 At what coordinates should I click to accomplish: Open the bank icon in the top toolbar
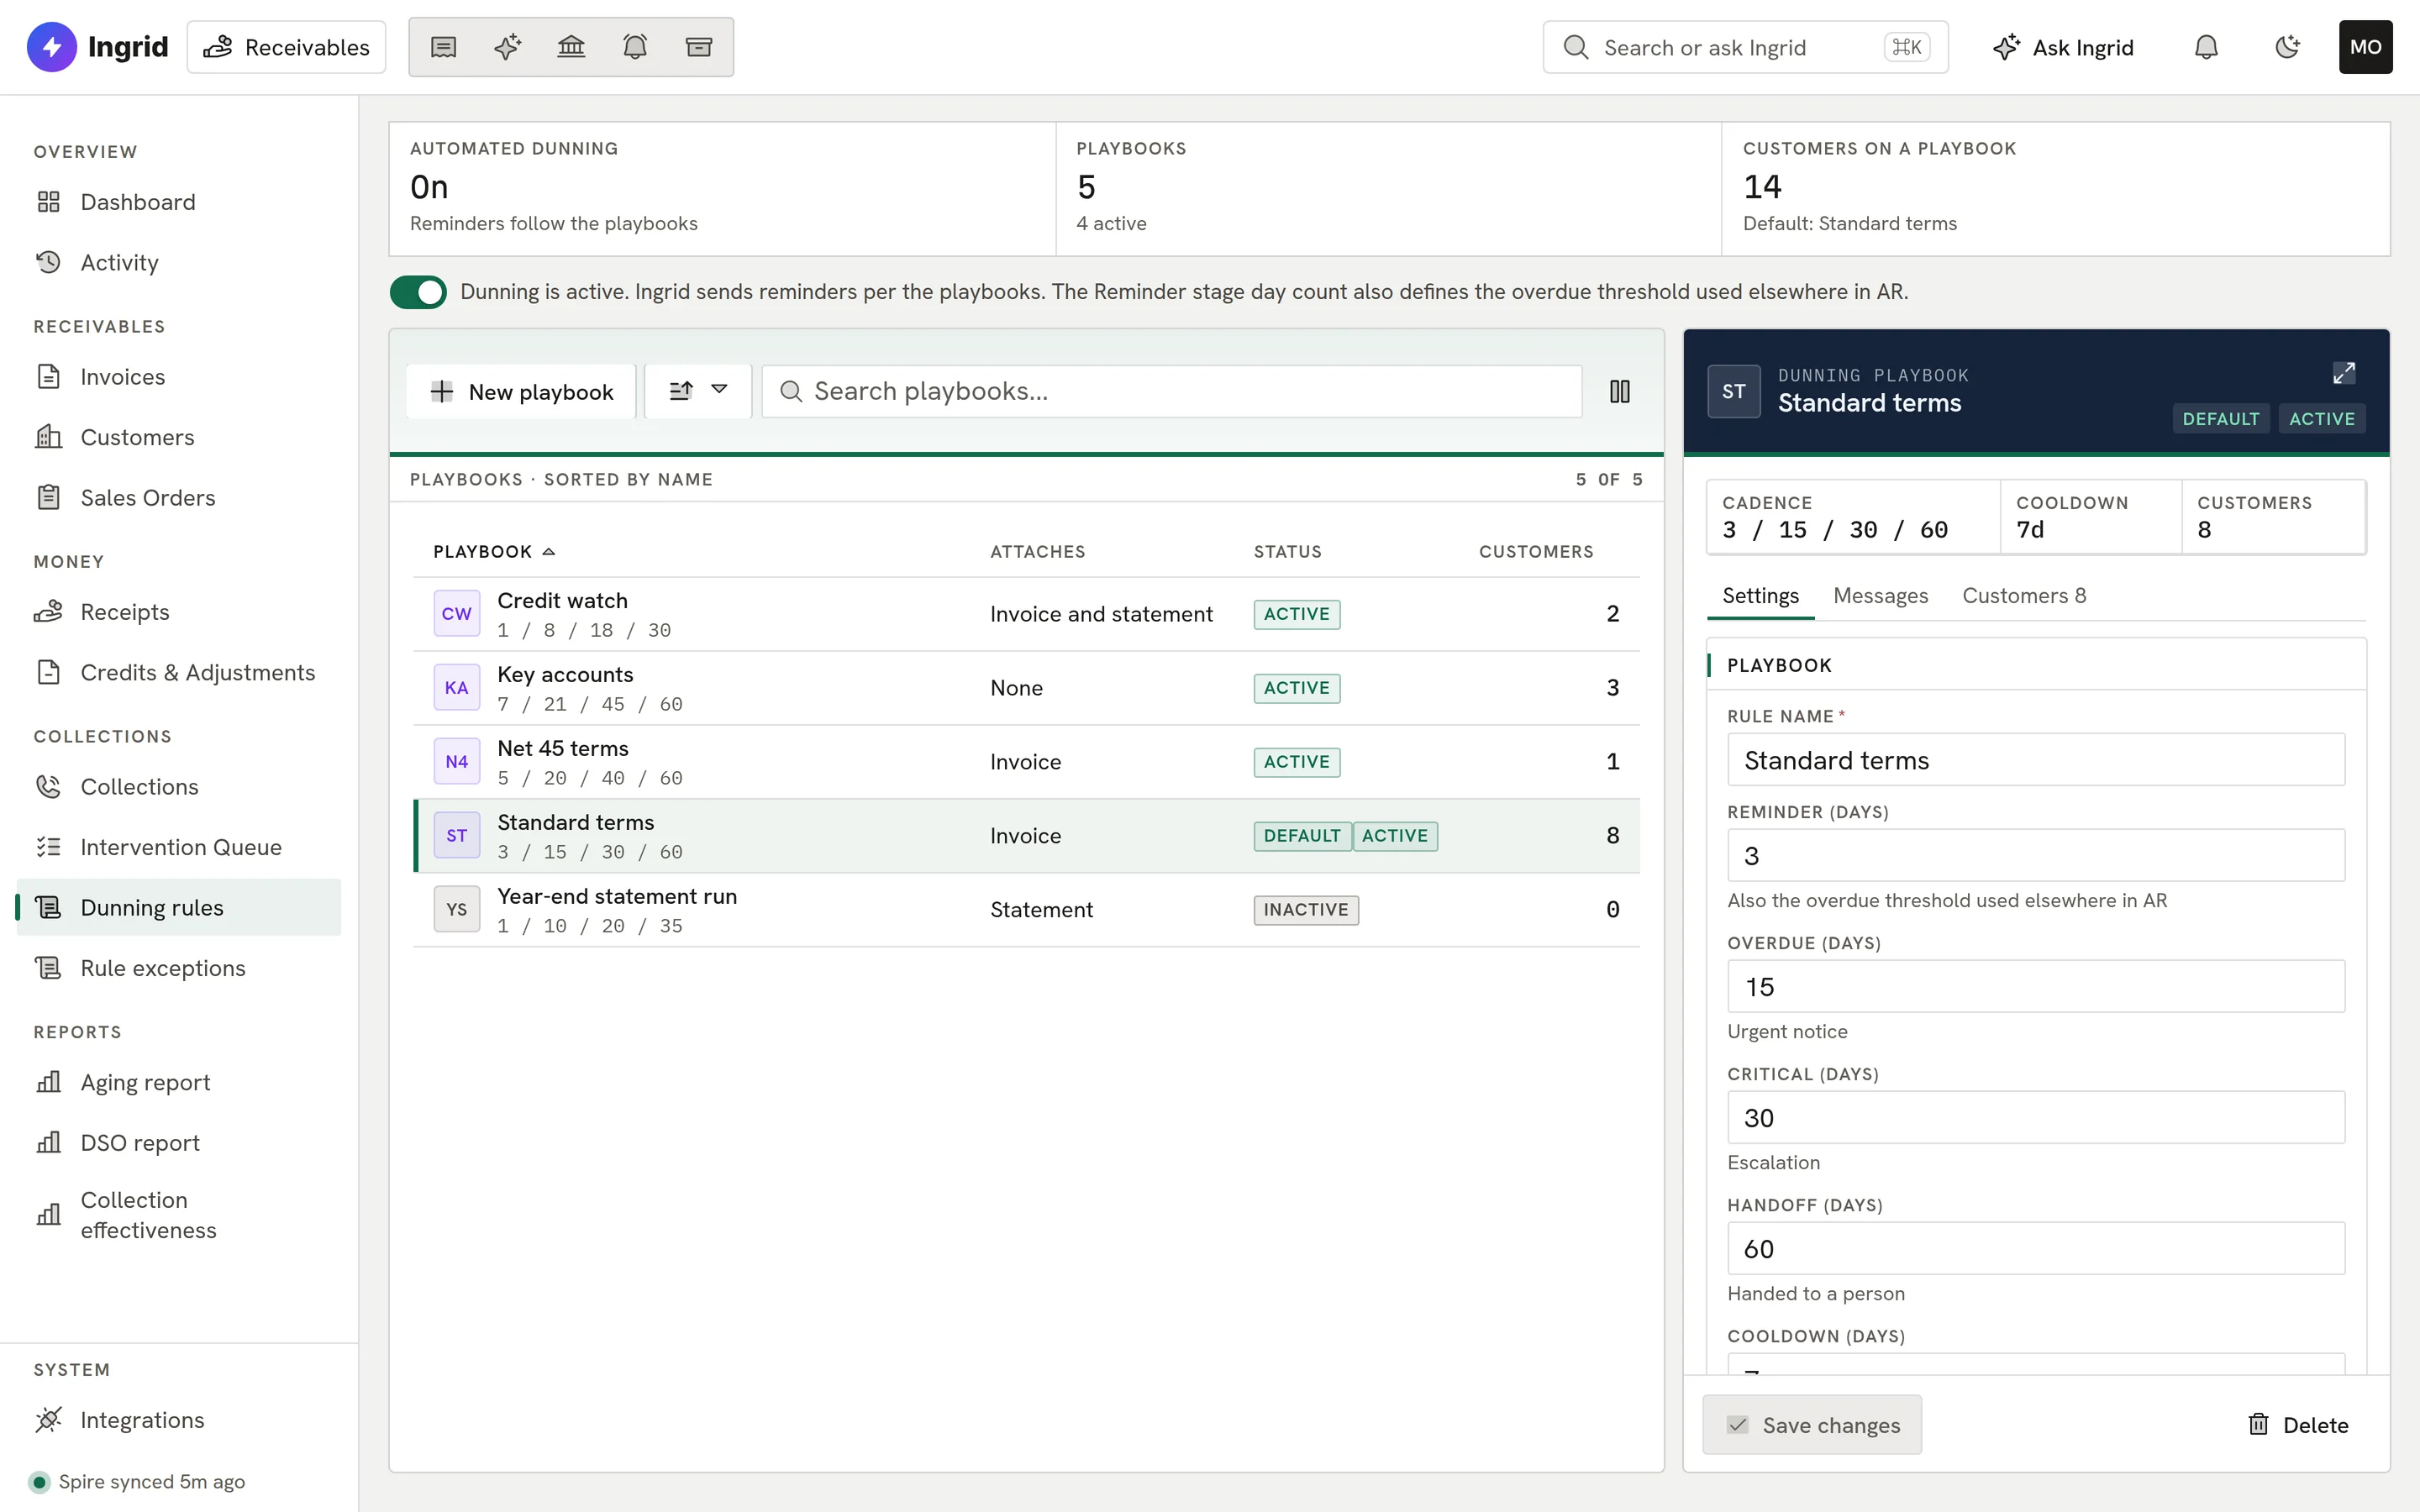click(571, 47)
